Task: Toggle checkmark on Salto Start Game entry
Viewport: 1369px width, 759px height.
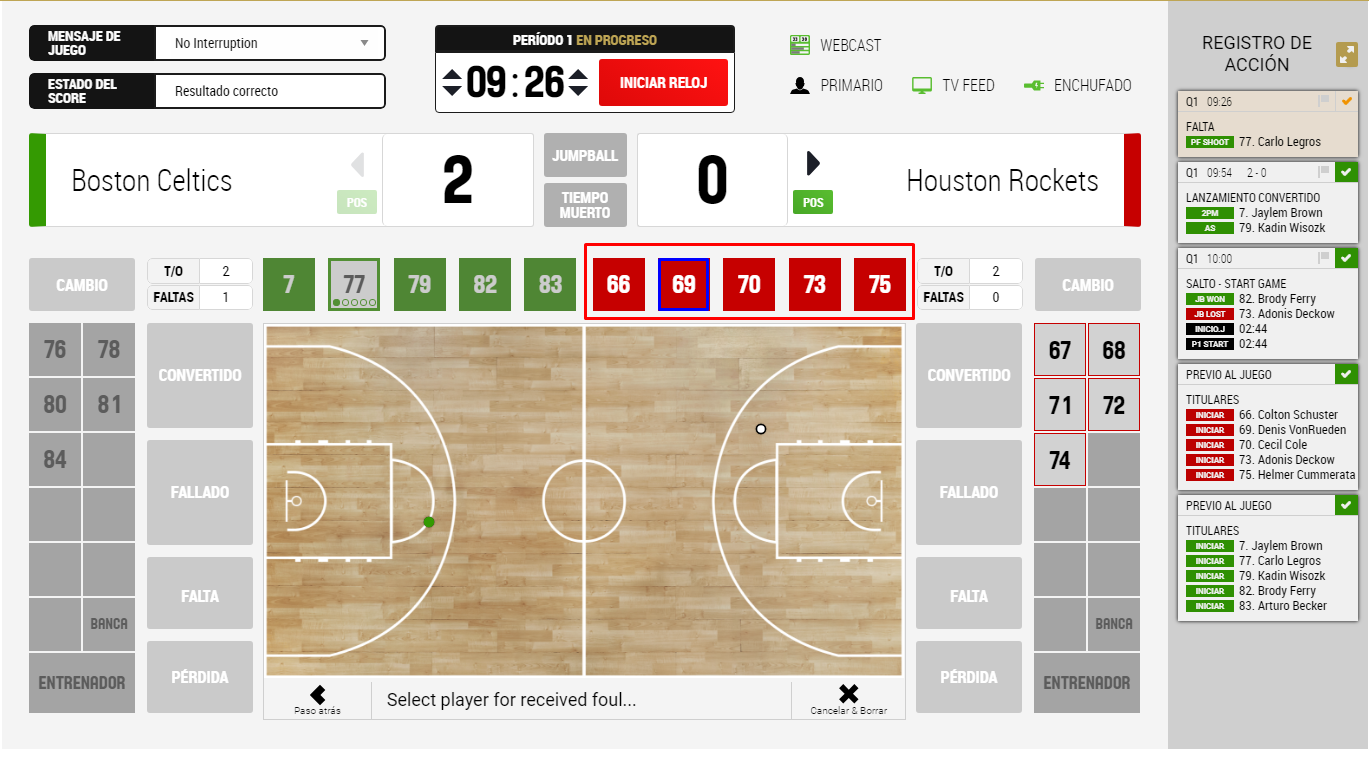Action: click(1347, 258)
